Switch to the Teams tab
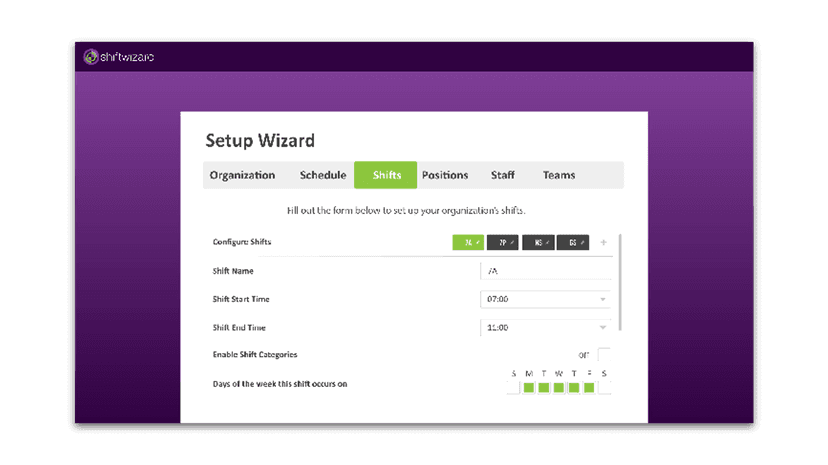The height and width of the screenshot is (465, 828). 559,175
